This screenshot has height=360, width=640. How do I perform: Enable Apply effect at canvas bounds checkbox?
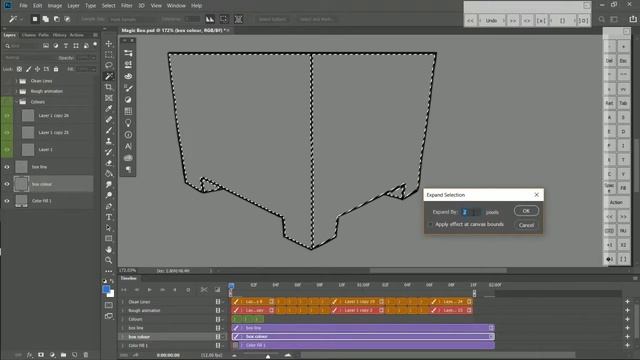(x=430, y=224)
